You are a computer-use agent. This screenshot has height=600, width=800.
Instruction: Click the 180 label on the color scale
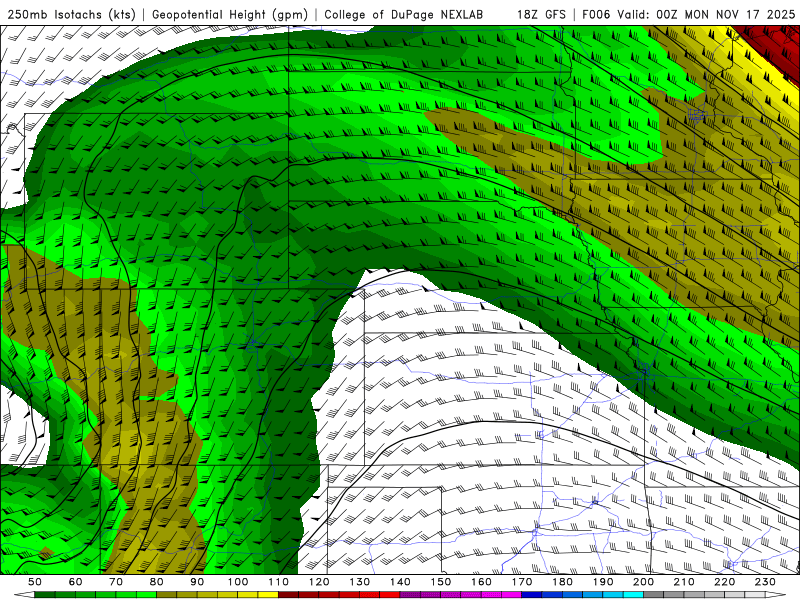click(562, 582)
